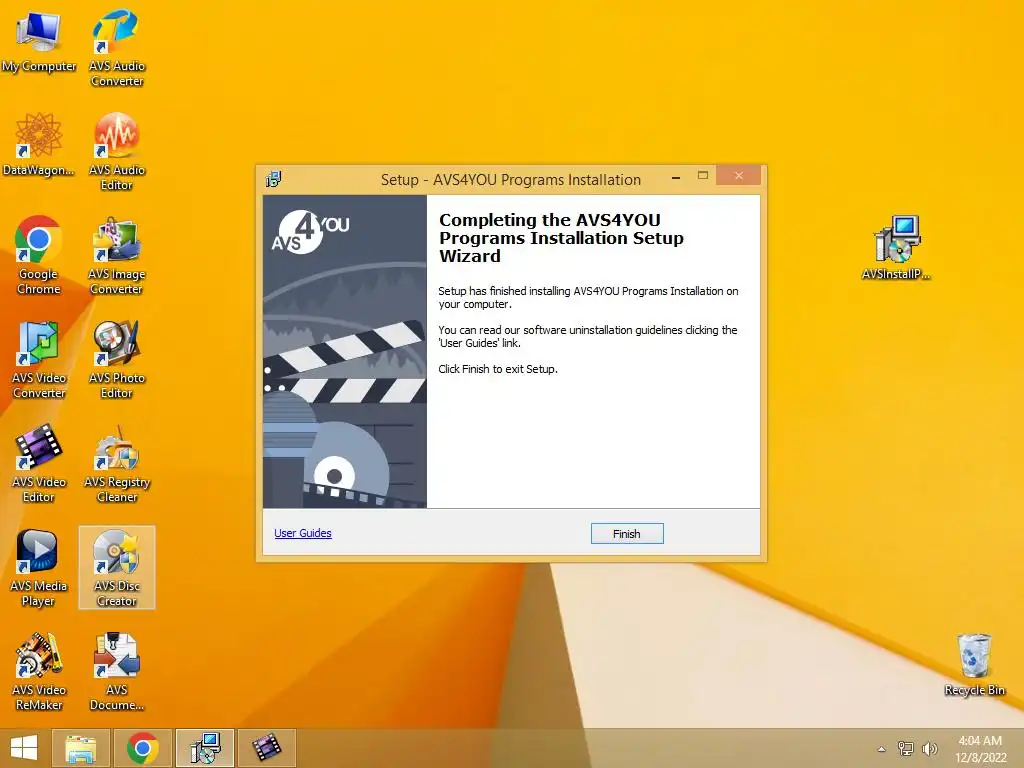Open the Windows Start button

(x=24, y=748)
